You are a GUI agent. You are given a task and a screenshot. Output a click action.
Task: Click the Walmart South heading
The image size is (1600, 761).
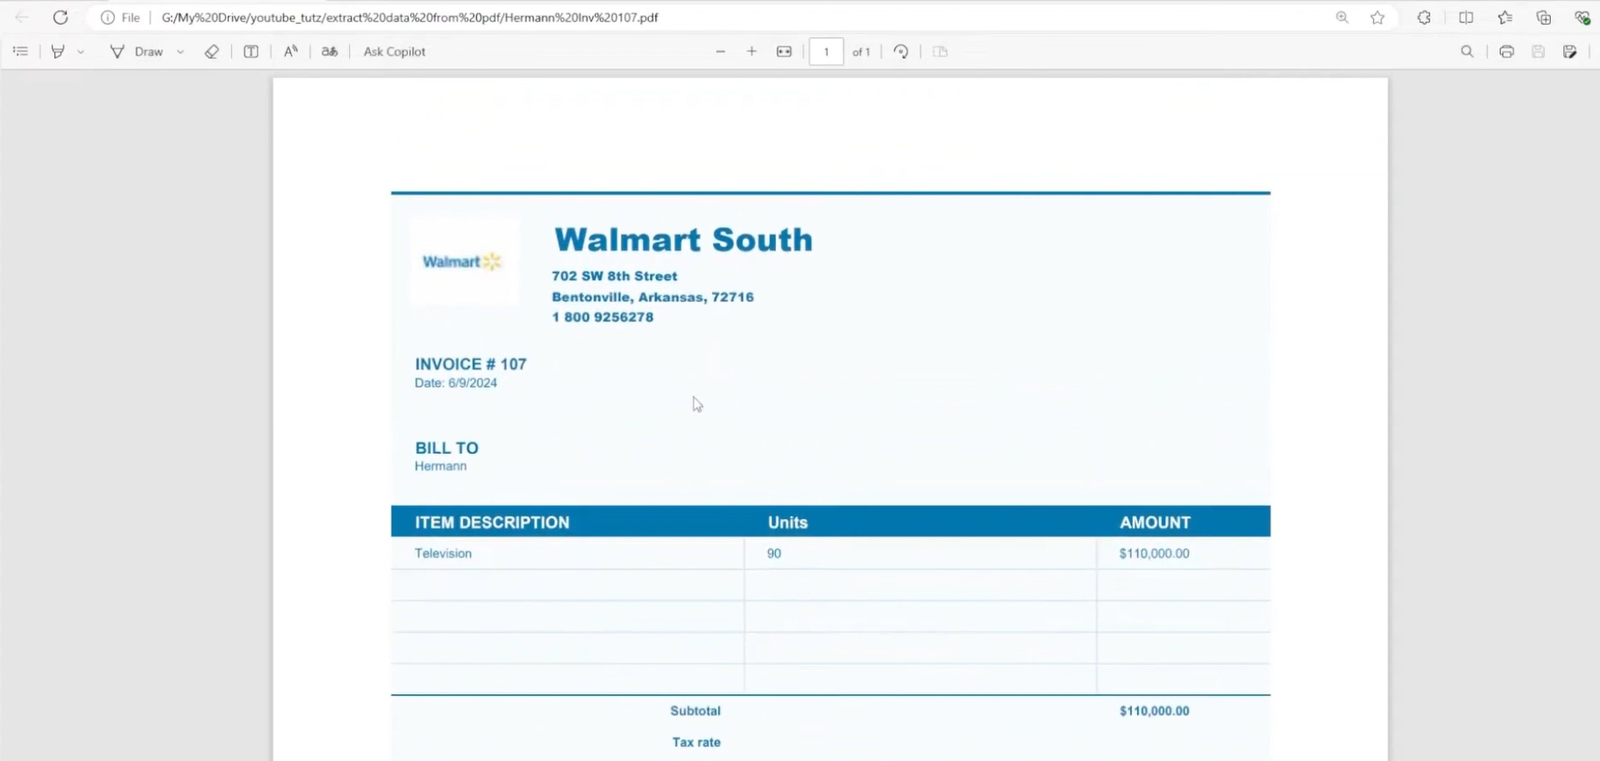pyautogui.click(x=684, y=240)
